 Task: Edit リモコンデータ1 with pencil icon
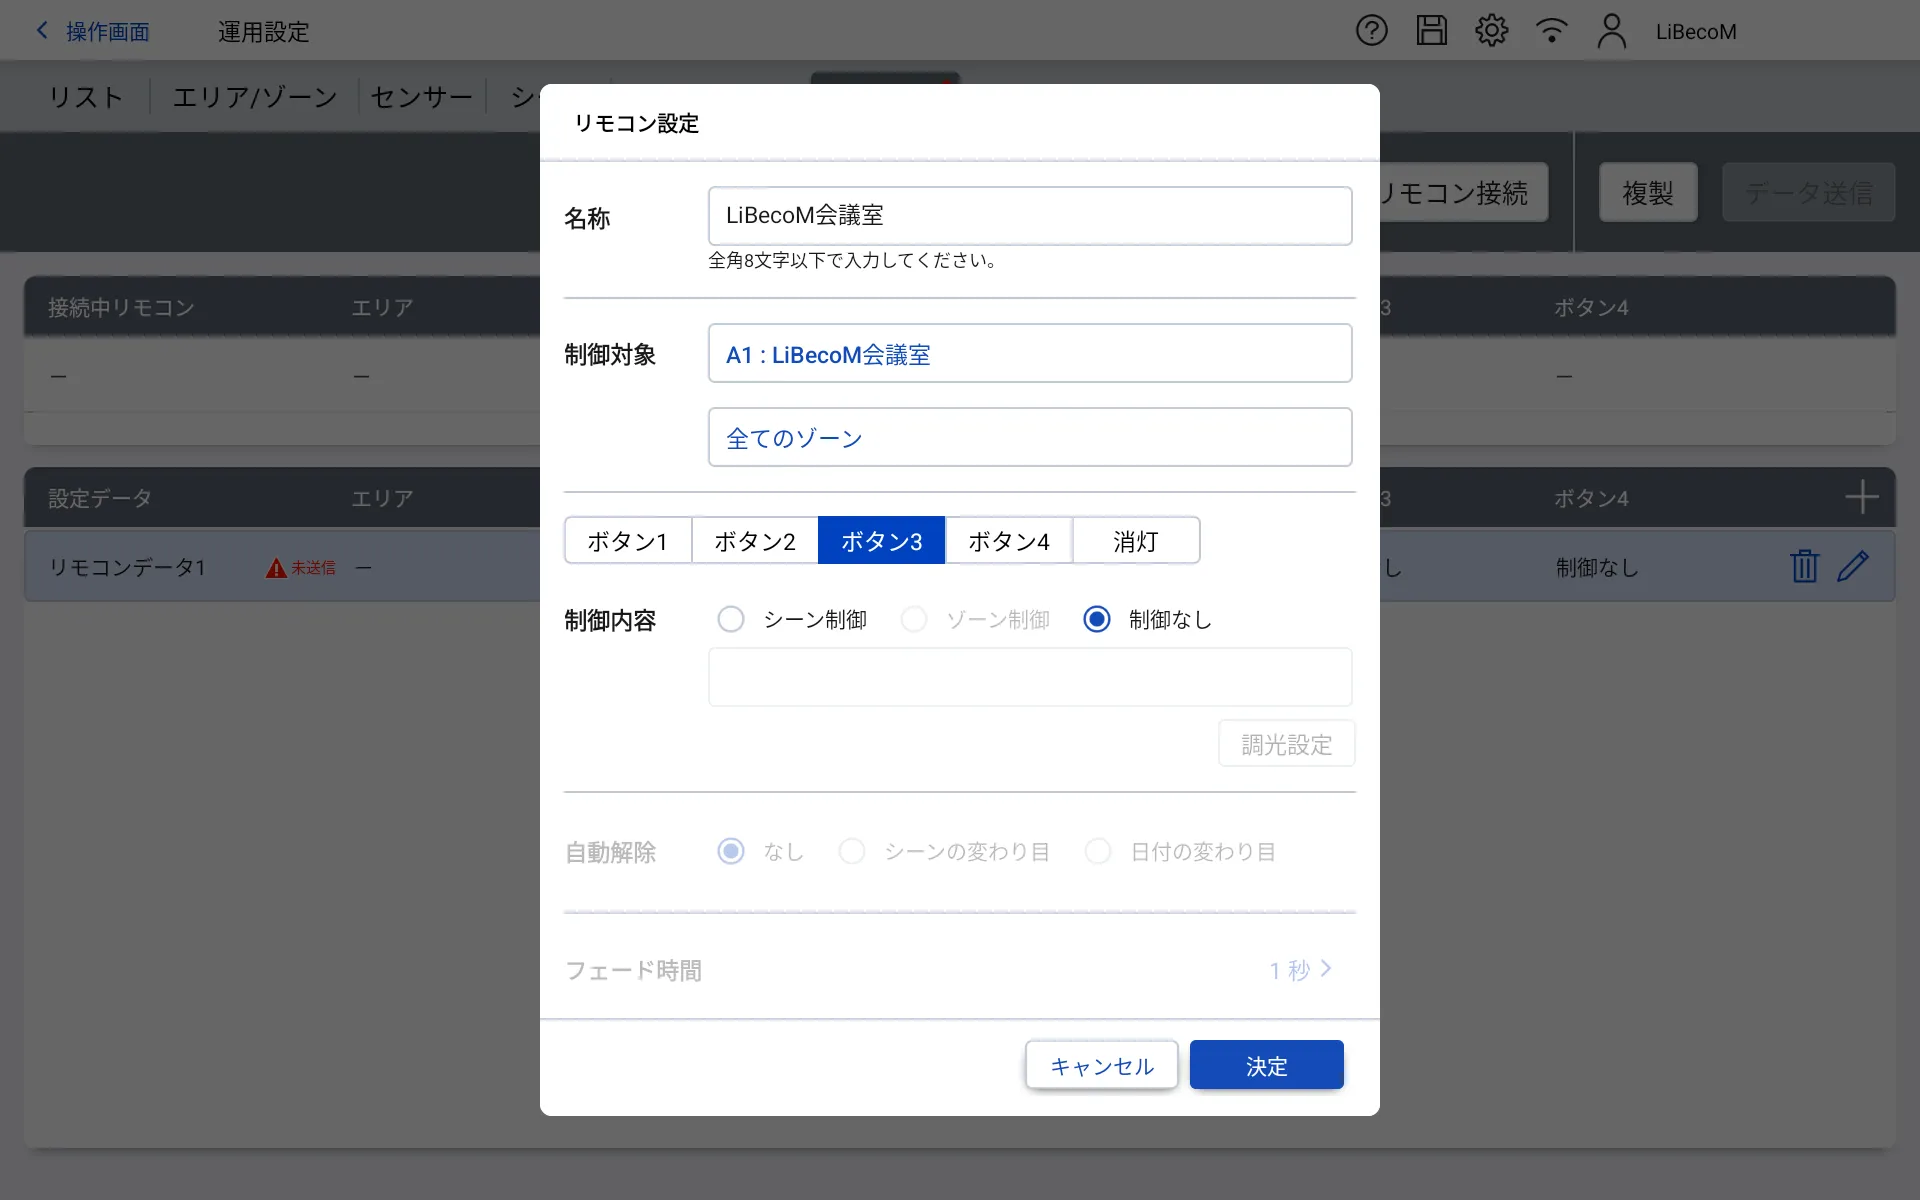[1852, 566]
